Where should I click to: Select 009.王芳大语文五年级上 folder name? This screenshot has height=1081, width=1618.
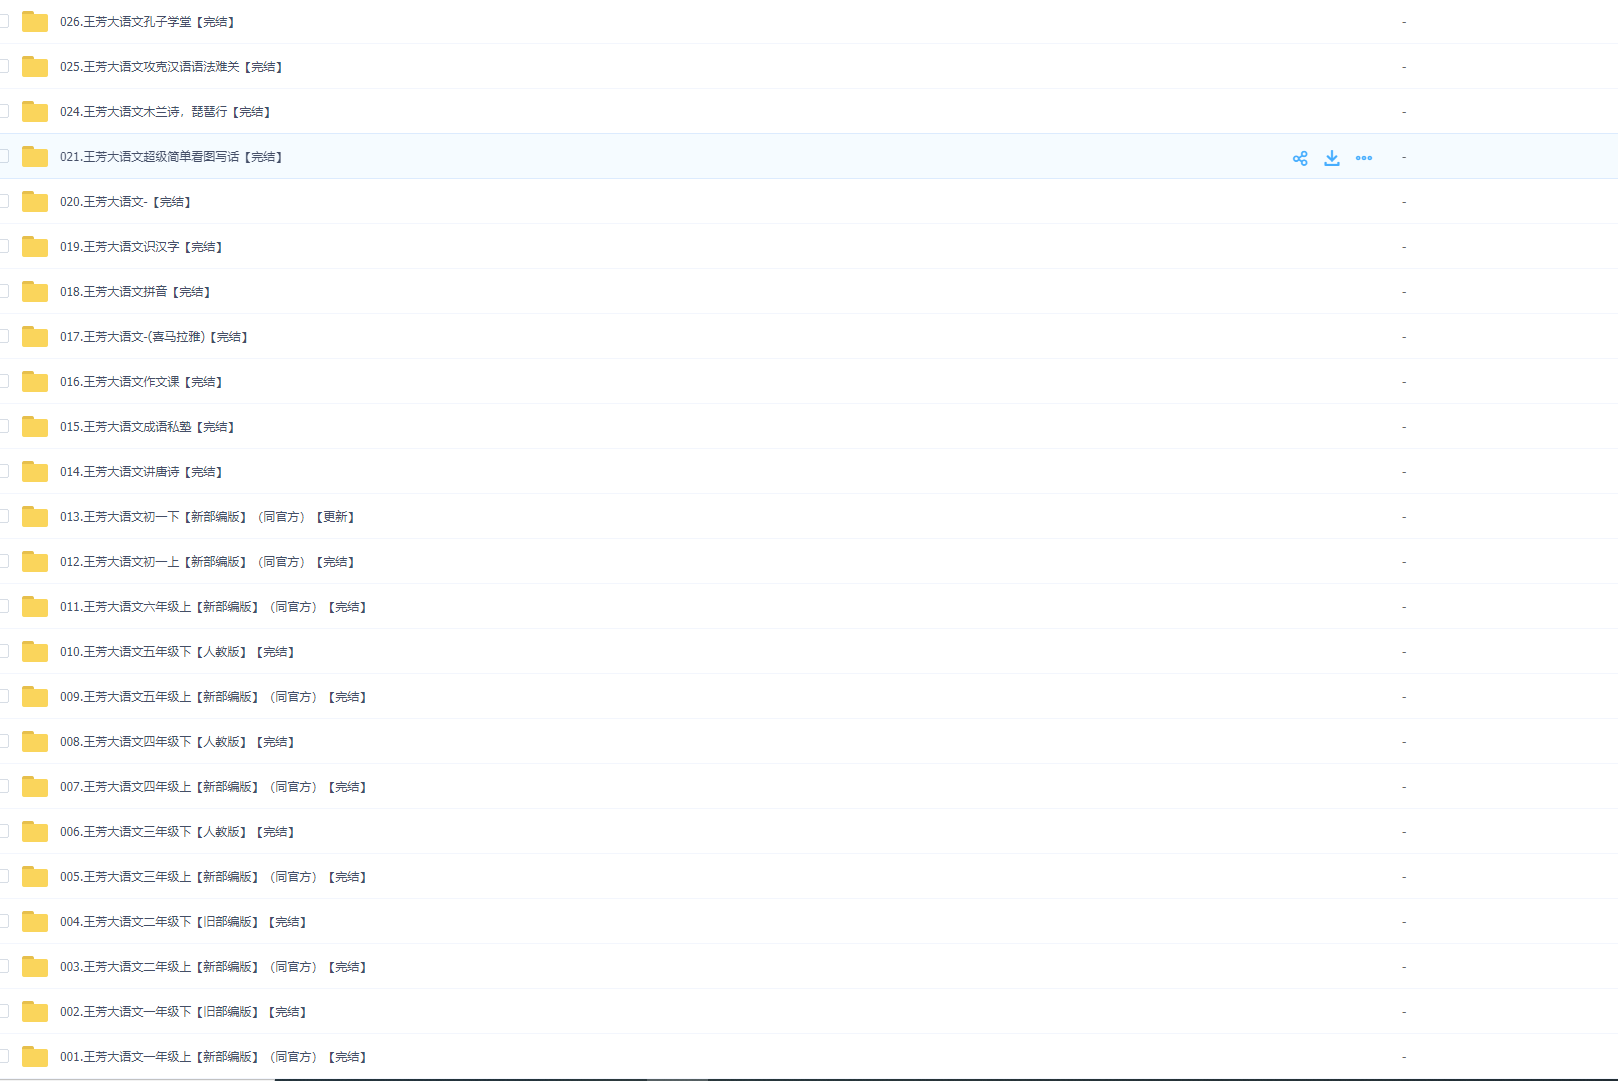(x=213, y=696)
